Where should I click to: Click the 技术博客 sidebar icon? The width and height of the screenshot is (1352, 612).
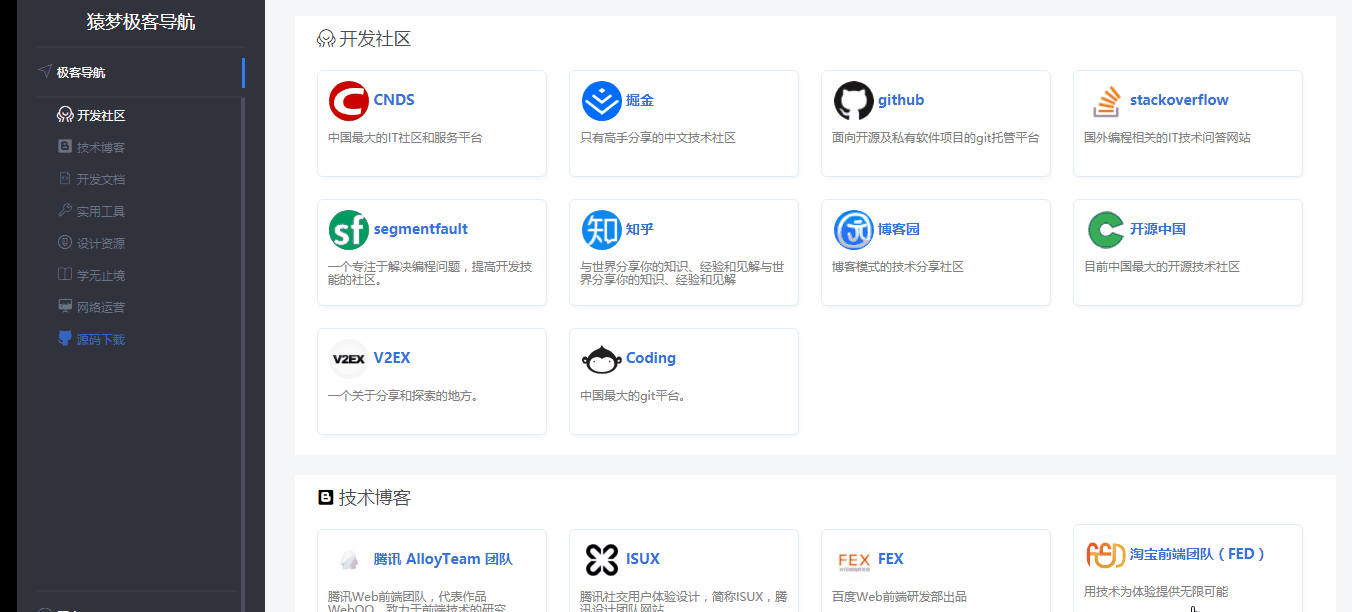[65, 147]
